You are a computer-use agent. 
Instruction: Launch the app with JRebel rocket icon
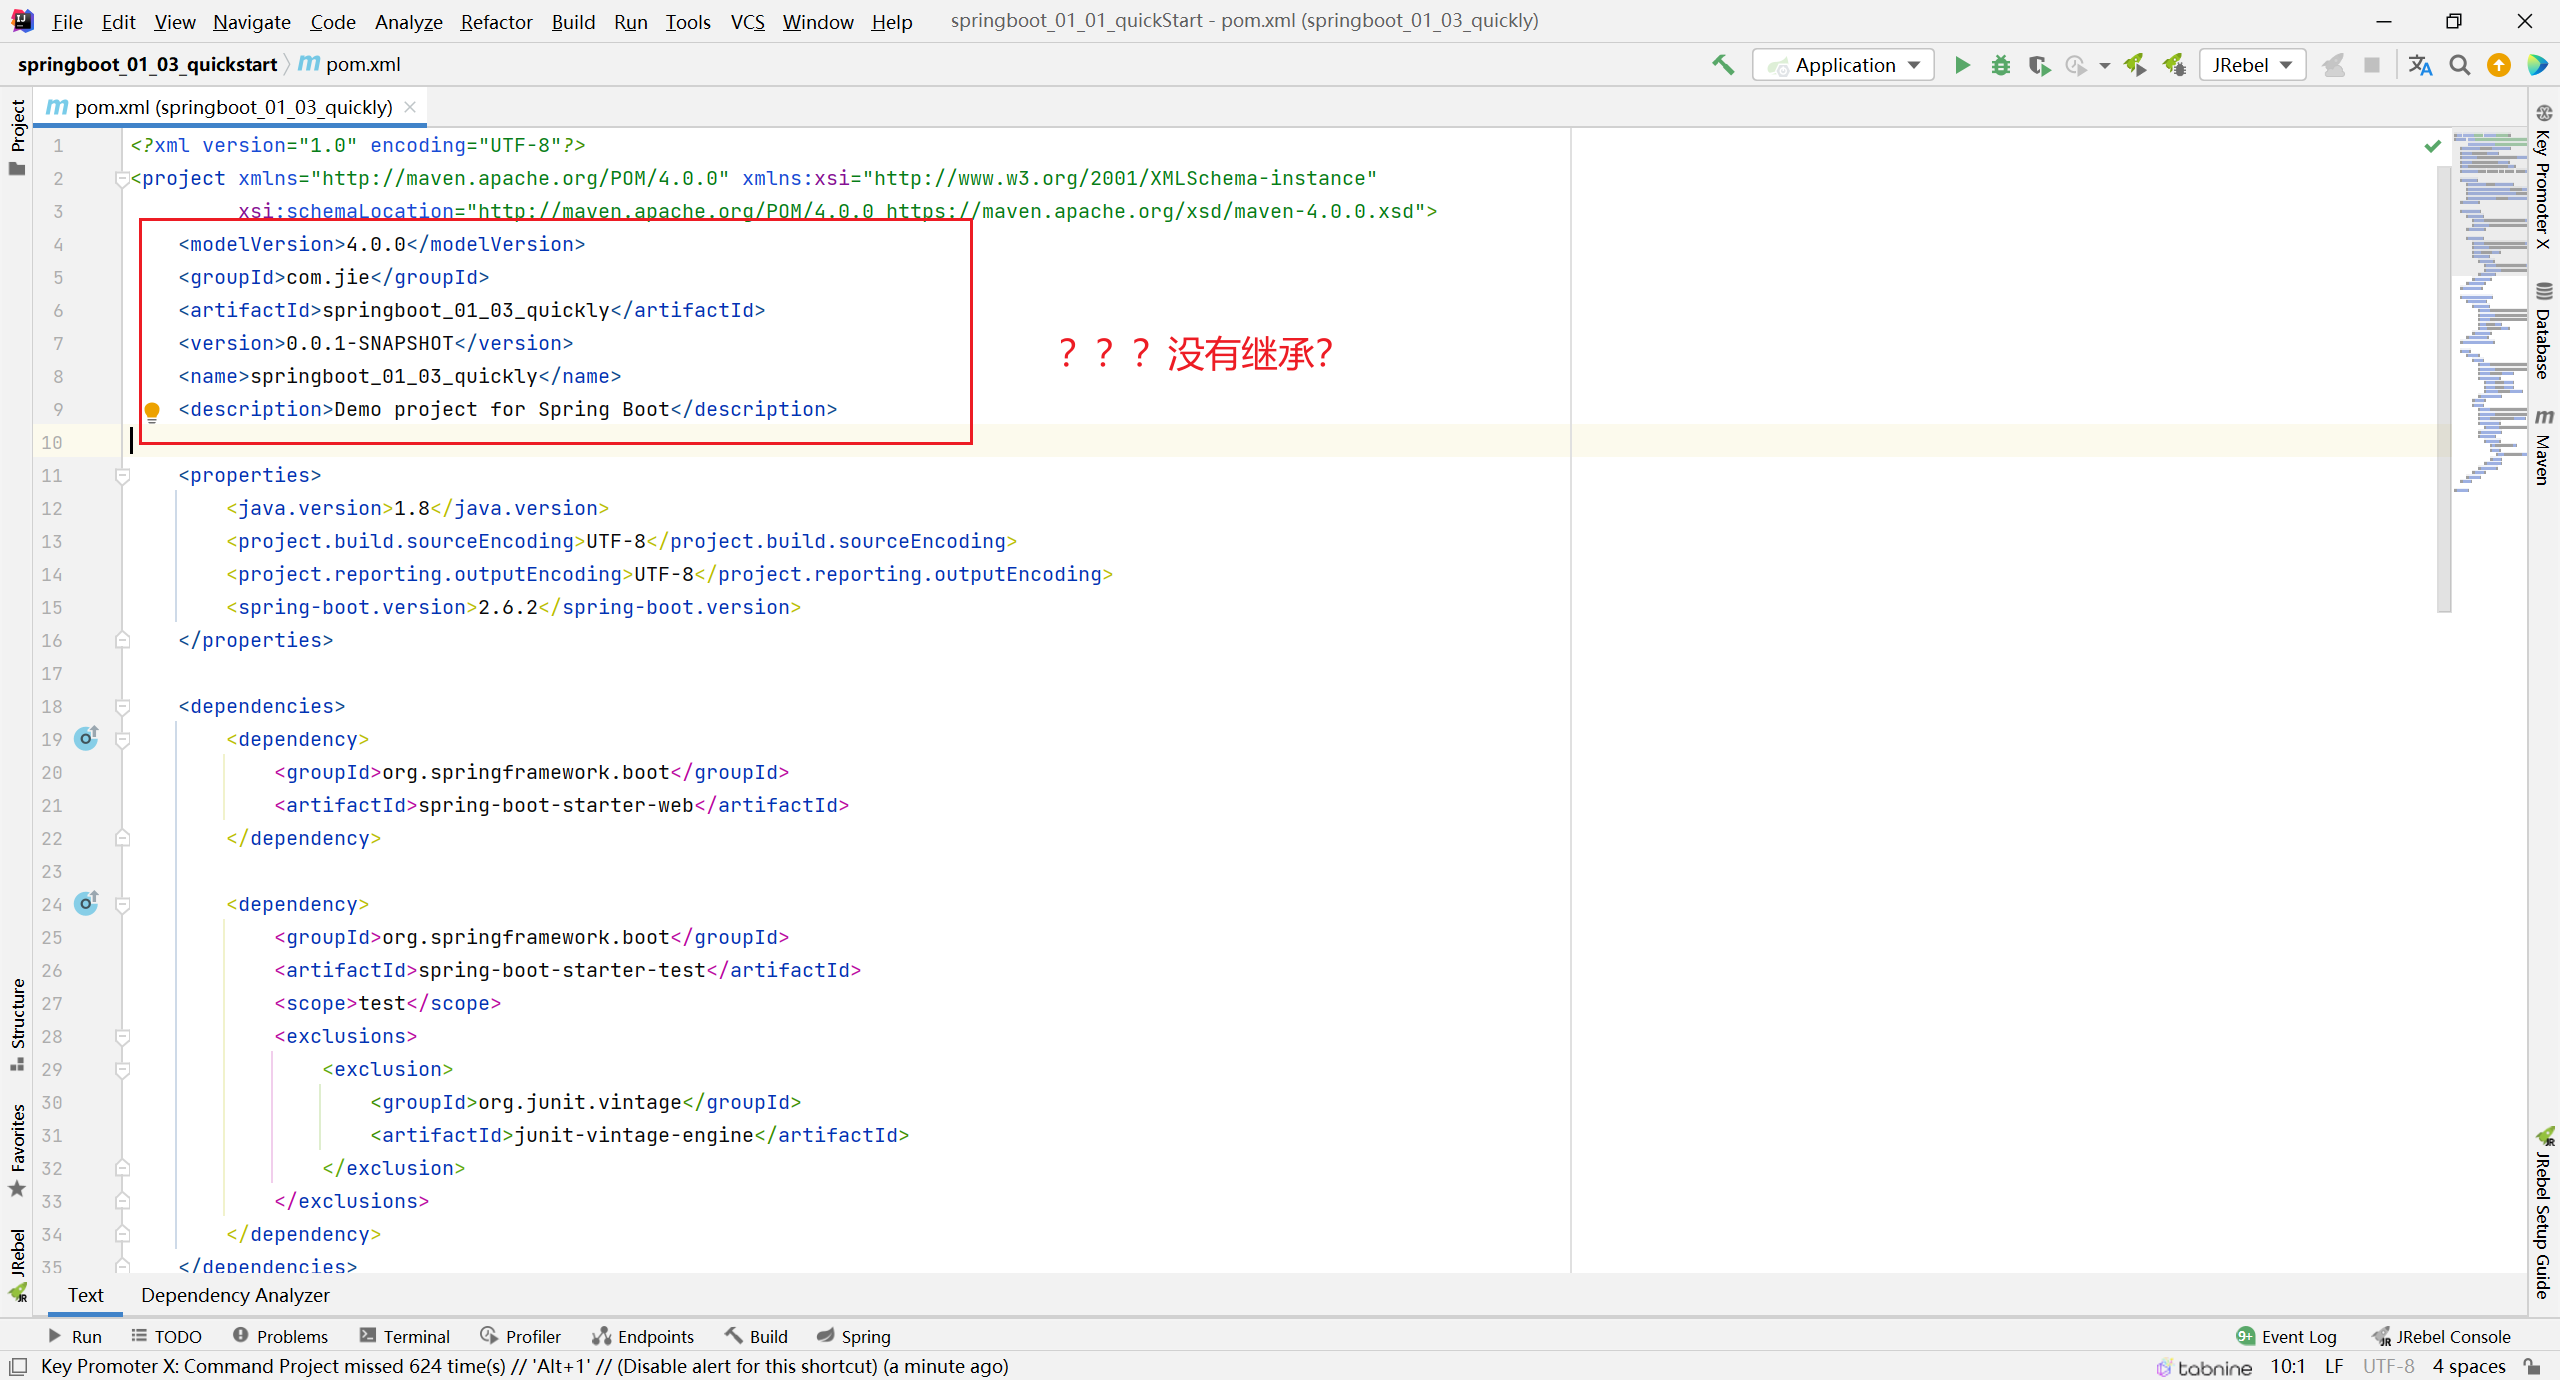(2135, 65)
